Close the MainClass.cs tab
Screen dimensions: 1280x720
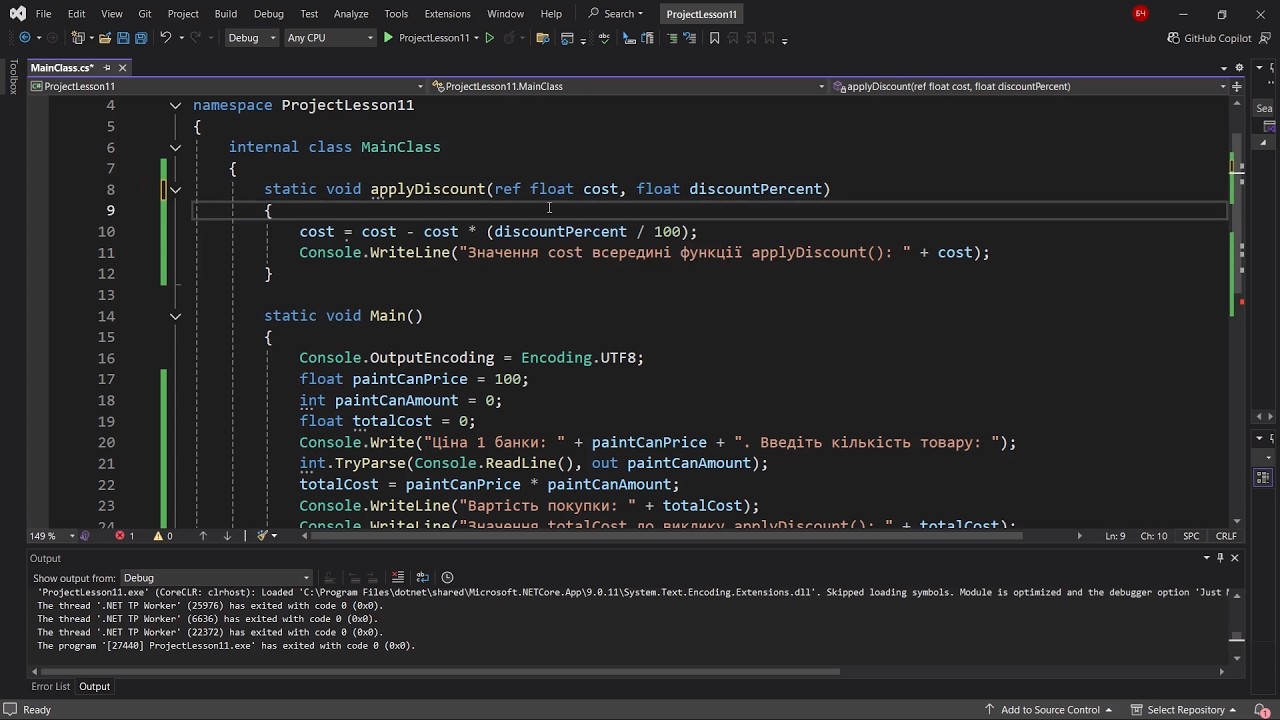(123, 68)
